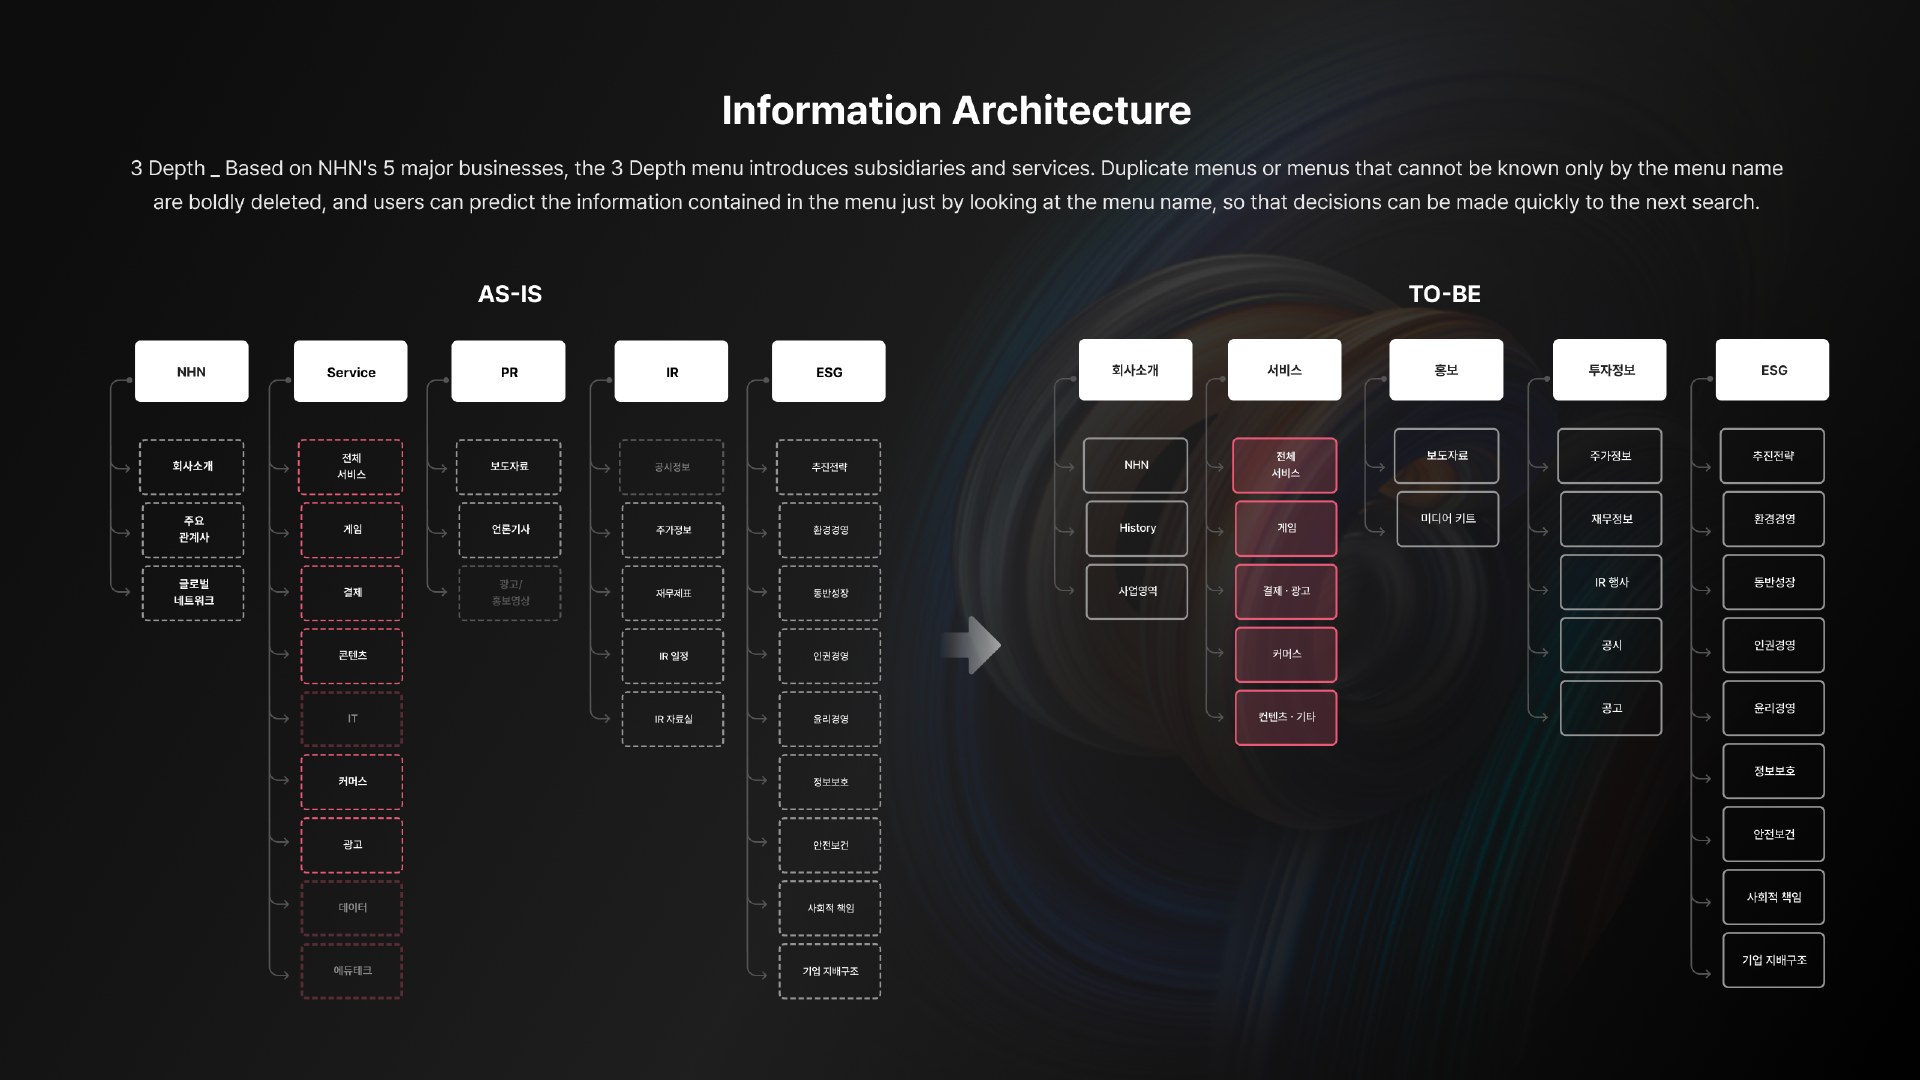Click the dashed 환경경영 box in AS-IS ESG

click(830, 530)
